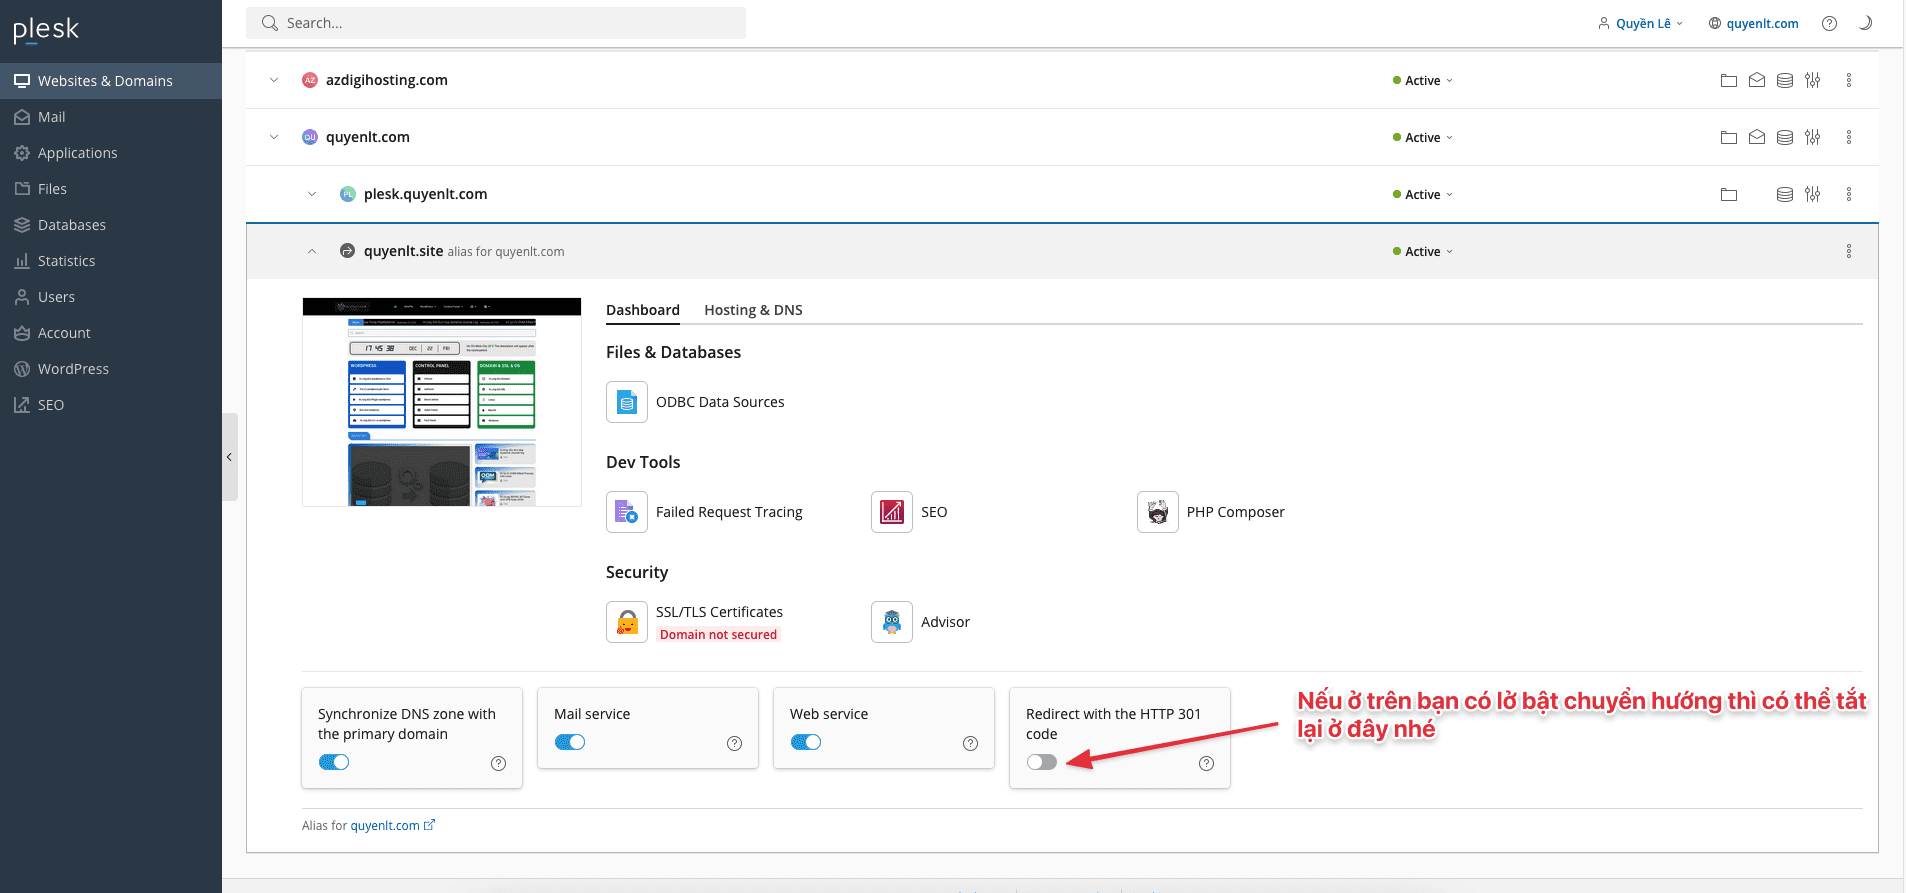
Task: Click the quyenlt.com alias link
Action: pos(385,826)
